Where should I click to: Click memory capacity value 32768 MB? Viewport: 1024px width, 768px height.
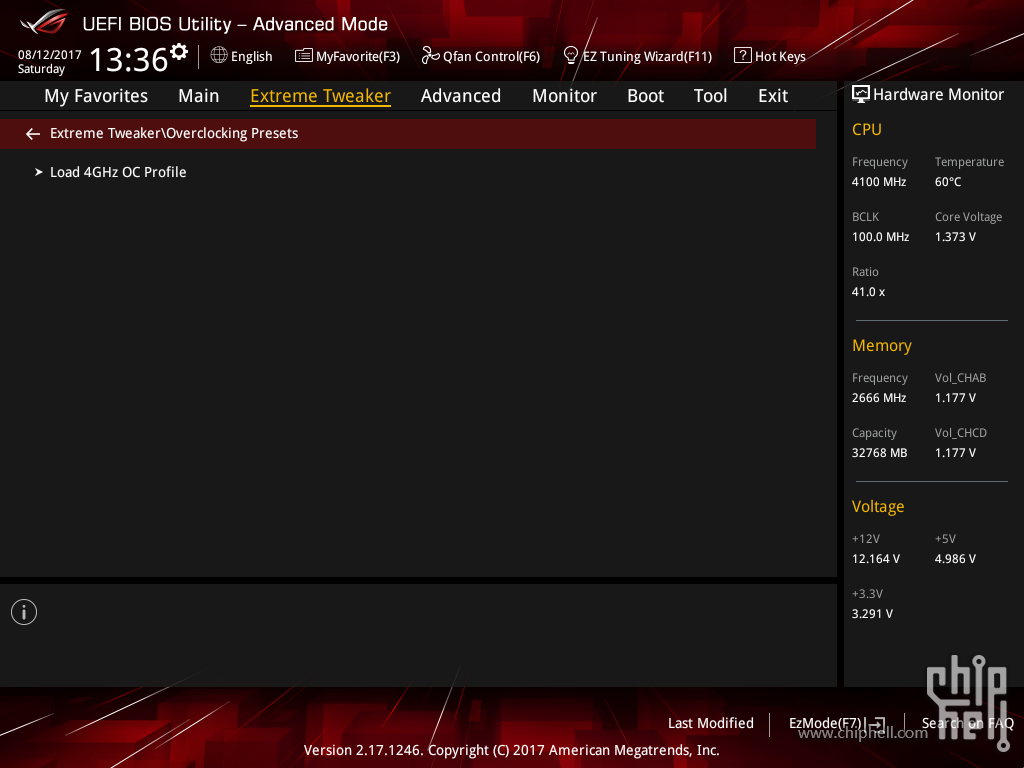(880, 453)
